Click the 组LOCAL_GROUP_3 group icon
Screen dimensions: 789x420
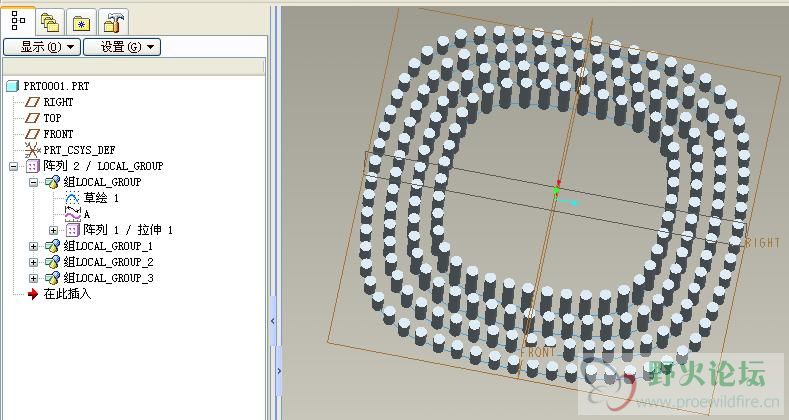point(52,278)
